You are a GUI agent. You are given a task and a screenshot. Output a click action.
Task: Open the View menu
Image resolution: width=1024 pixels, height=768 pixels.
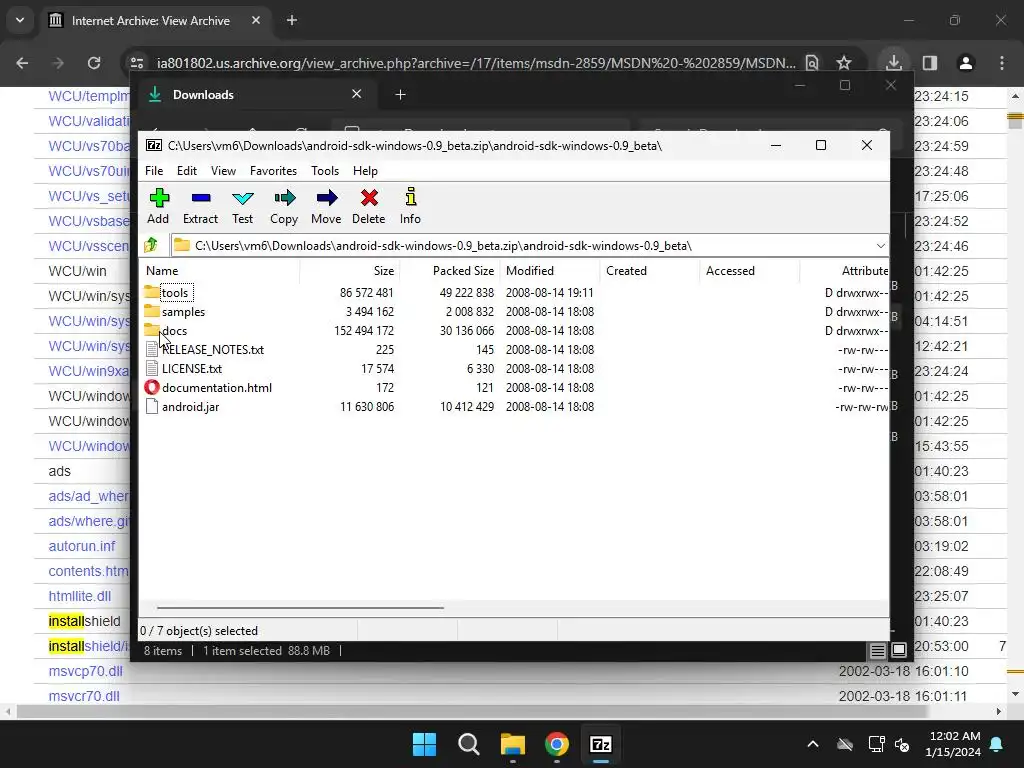click(223, 170)
